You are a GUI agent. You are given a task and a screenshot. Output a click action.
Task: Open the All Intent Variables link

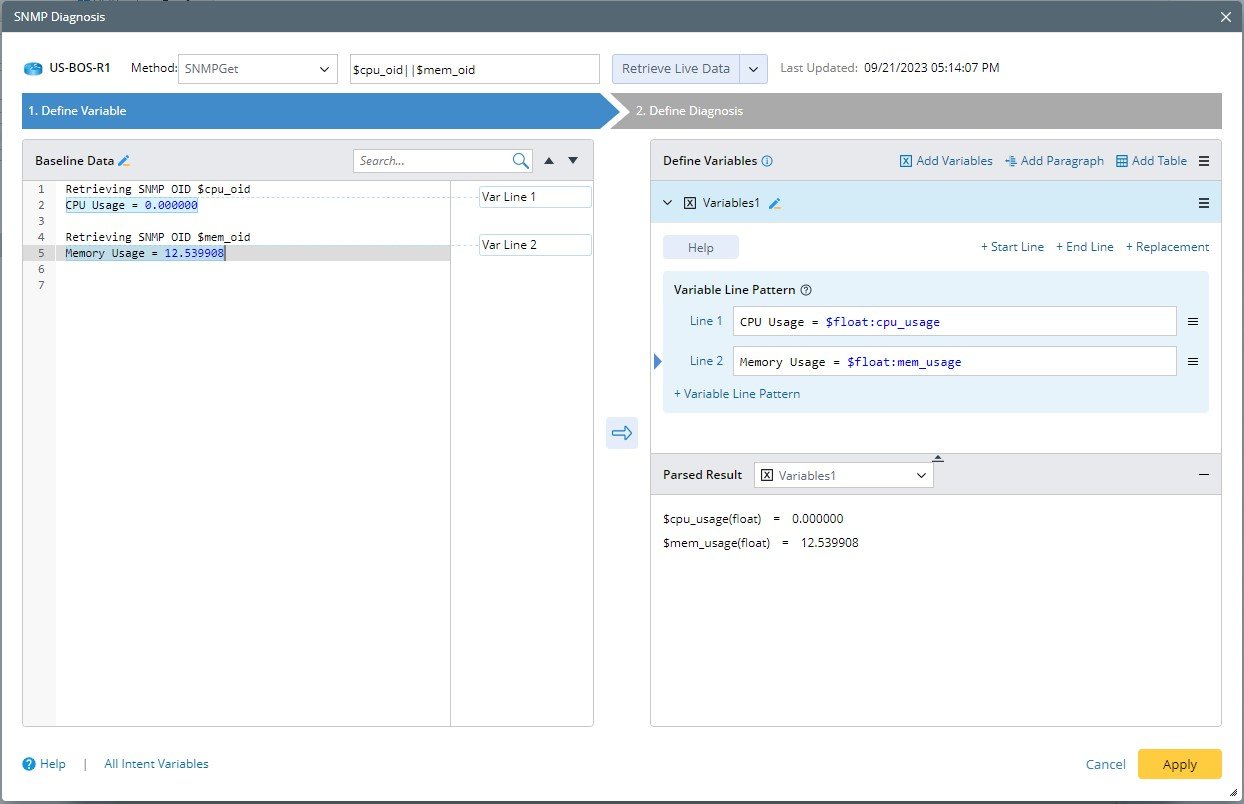(x=156, y=764)
